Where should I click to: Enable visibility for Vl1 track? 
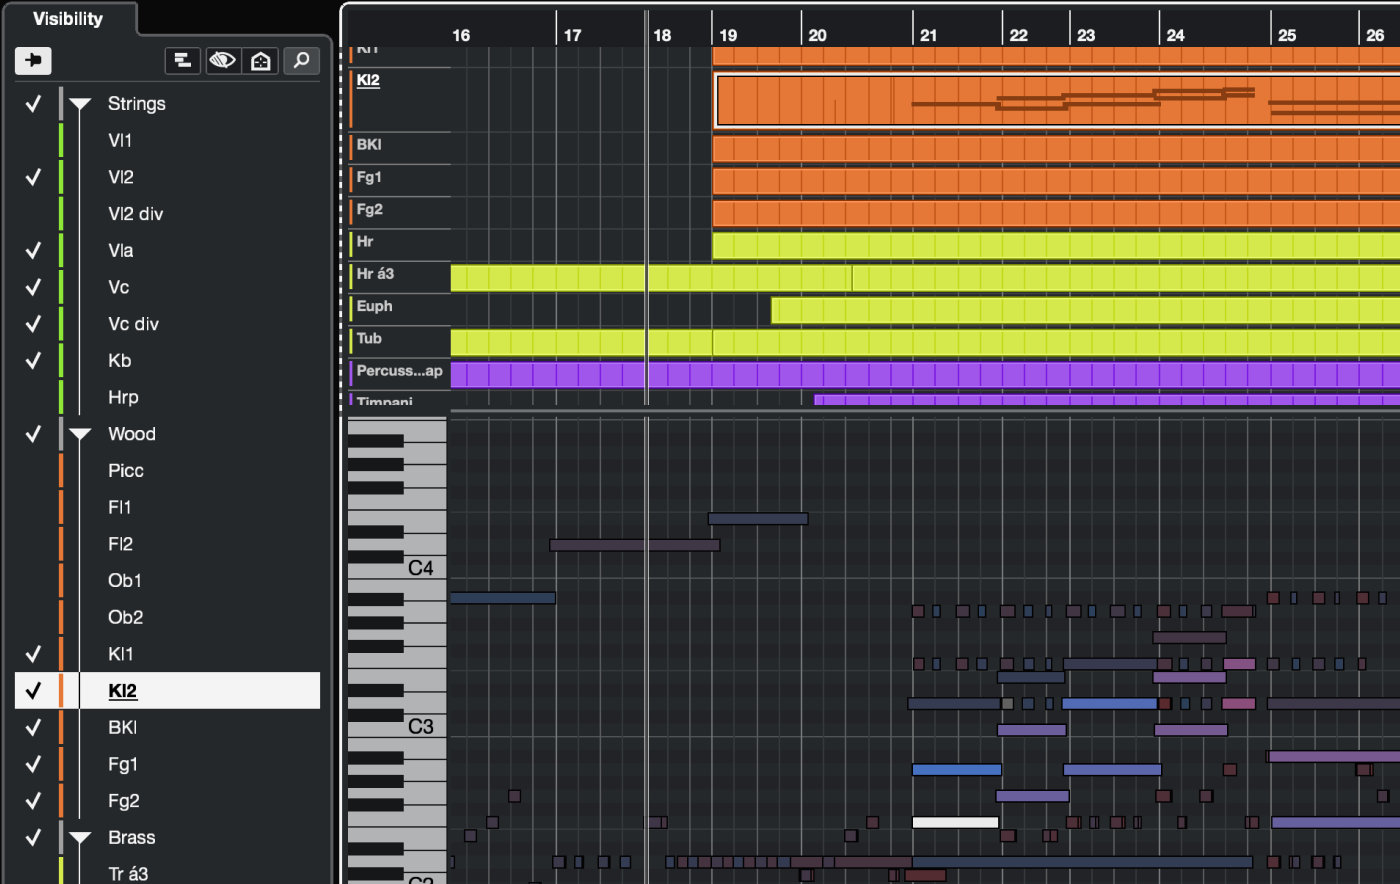[33, 140]
